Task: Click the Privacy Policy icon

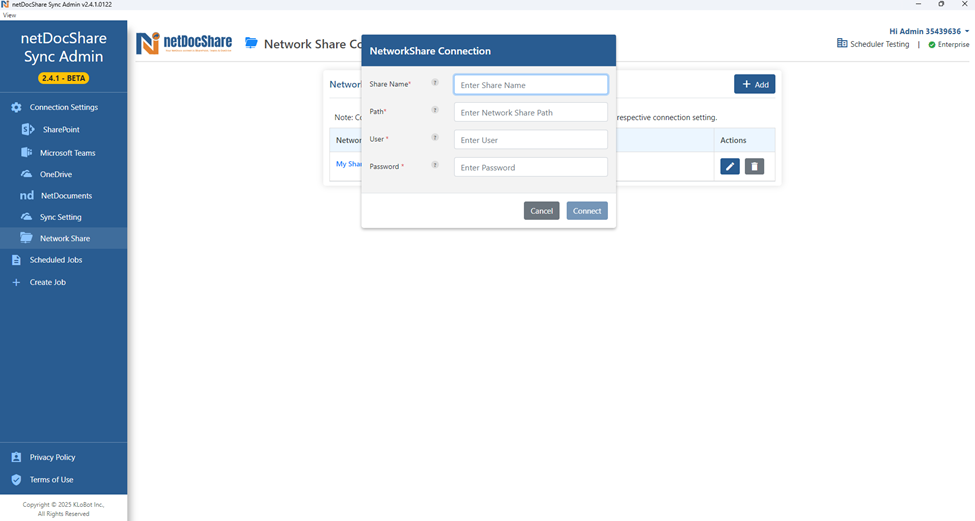Action: point(16,457)
